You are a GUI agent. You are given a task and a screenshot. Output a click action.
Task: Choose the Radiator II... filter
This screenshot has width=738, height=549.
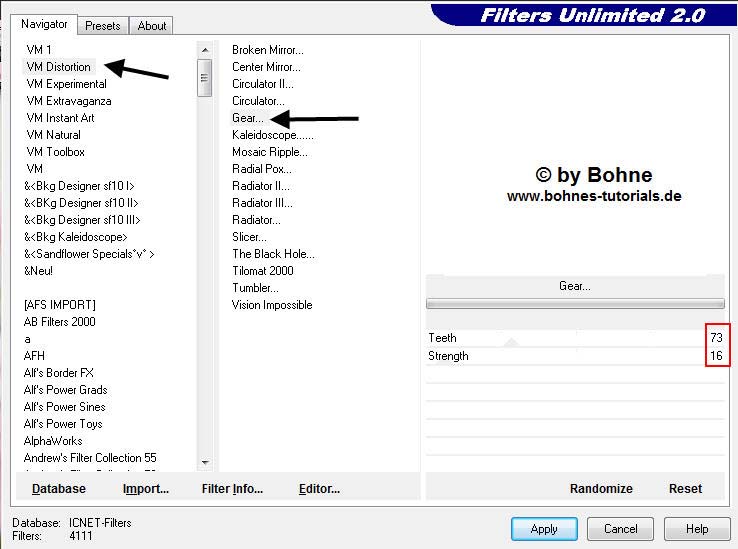pos(261,186)
